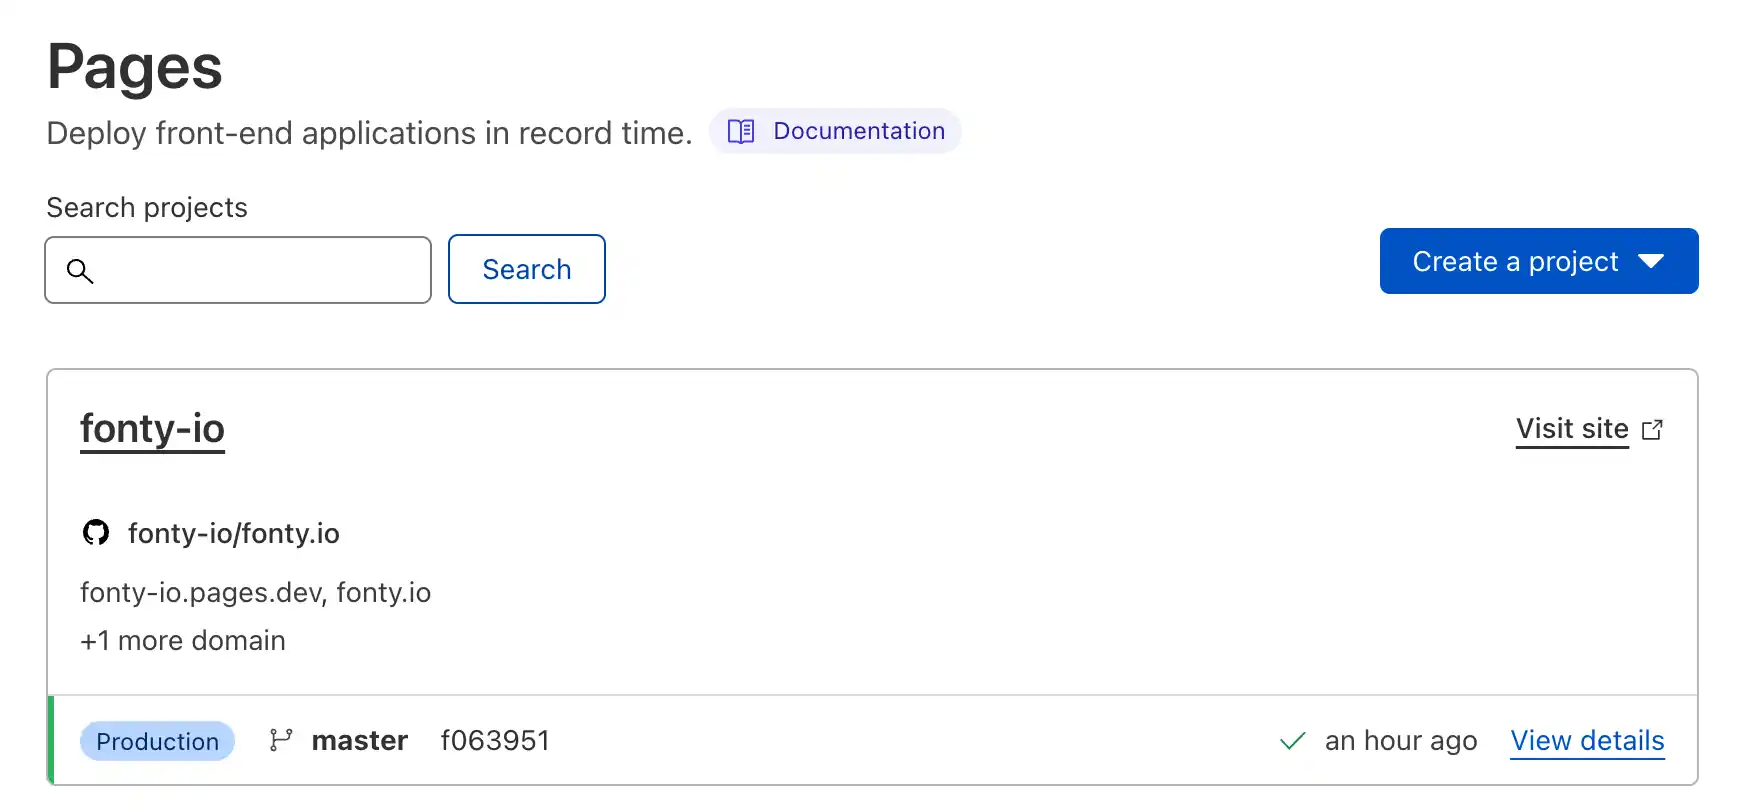This screenshot has height=812, width=1740.
Task: Click the Visit site link
Action: click(1571, 428)
